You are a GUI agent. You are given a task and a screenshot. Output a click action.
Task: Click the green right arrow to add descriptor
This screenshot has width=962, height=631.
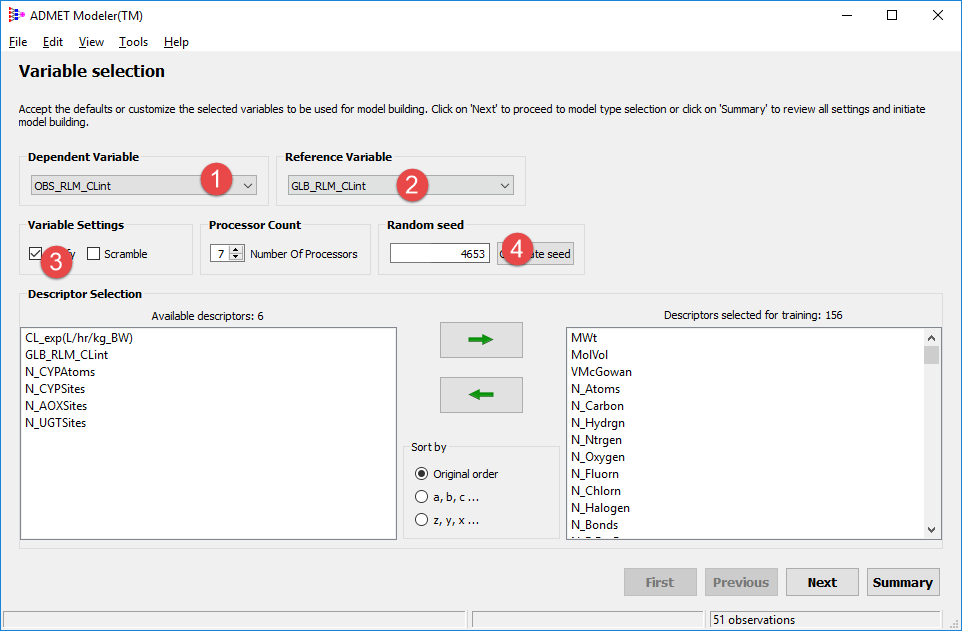click(481, 339)
